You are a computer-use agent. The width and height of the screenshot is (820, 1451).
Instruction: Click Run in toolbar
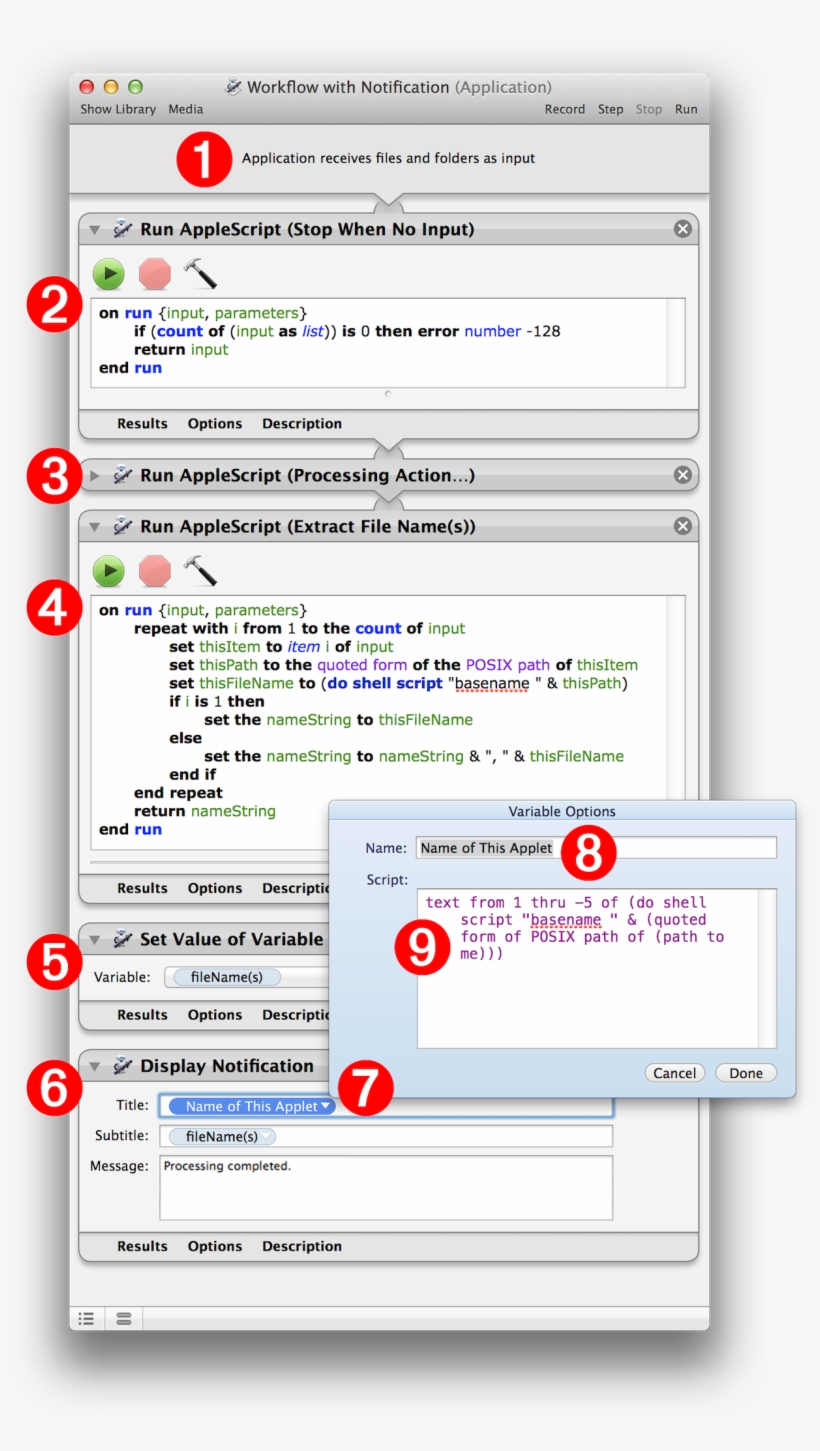(x=686, y=109)
